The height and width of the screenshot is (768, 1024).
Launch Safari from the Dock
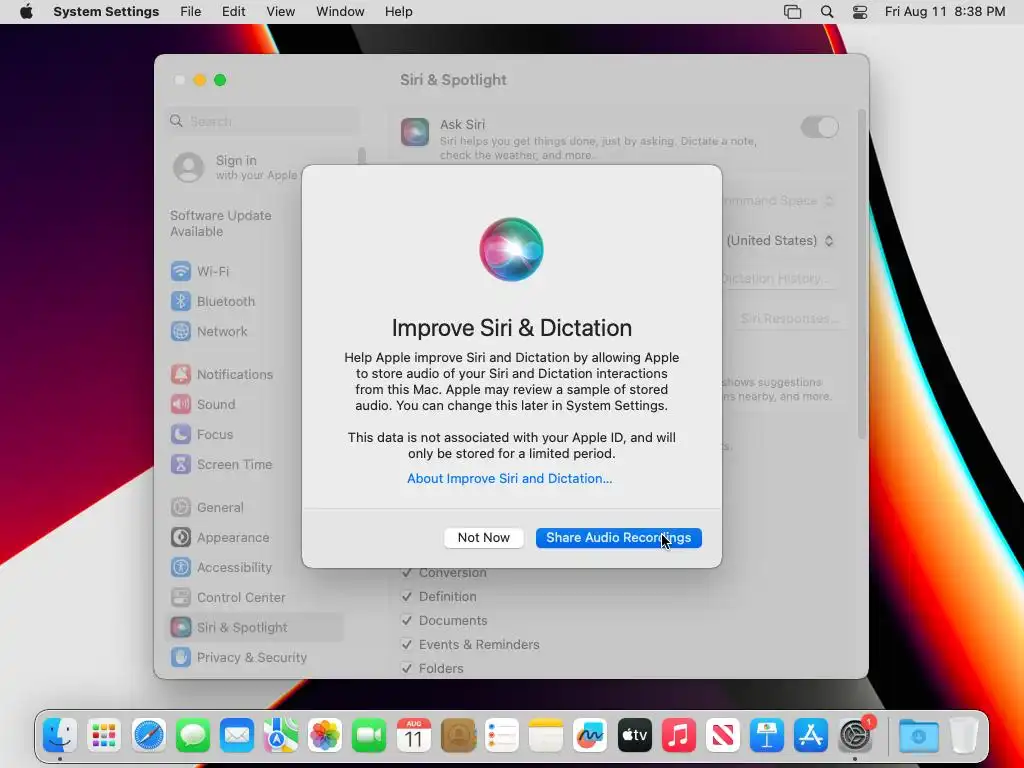tap(148, 736)
